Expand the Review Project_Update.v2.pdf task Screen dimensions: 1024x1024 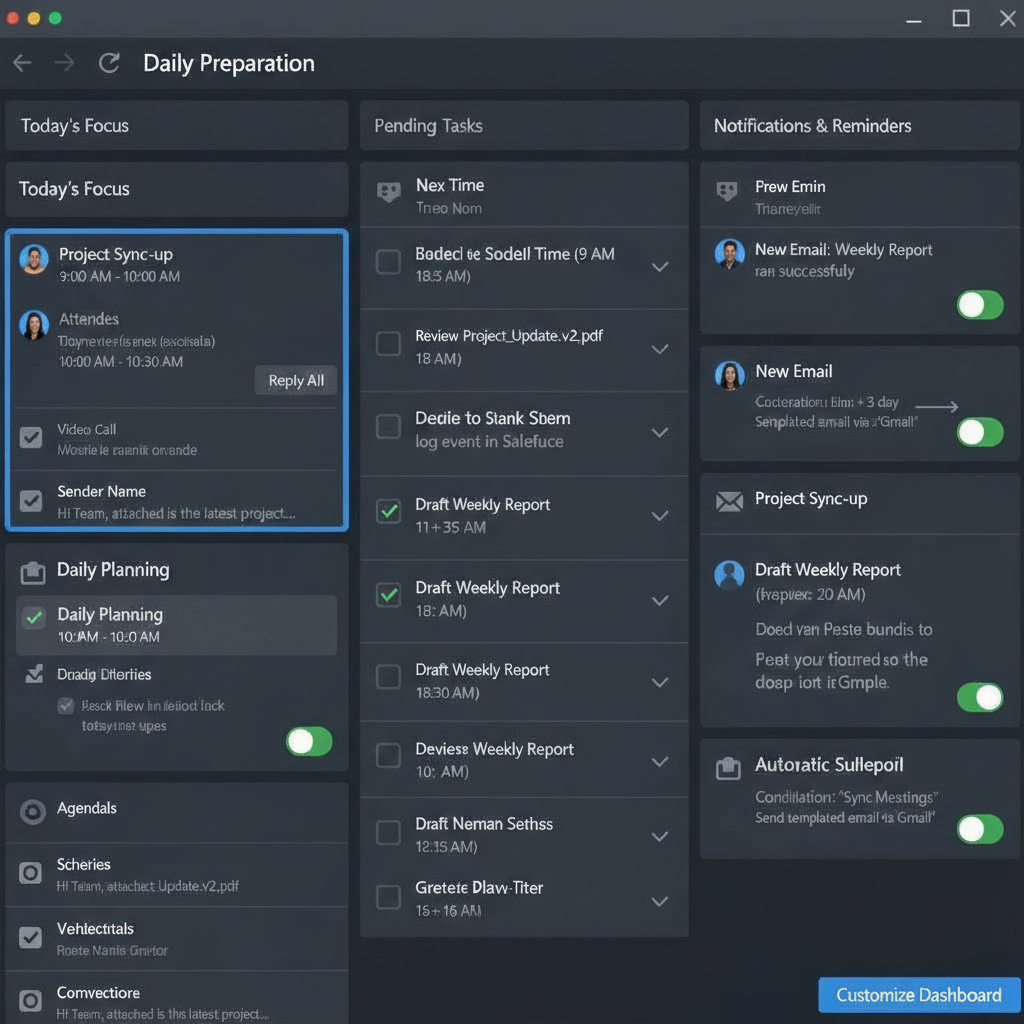tap(659, 349)
